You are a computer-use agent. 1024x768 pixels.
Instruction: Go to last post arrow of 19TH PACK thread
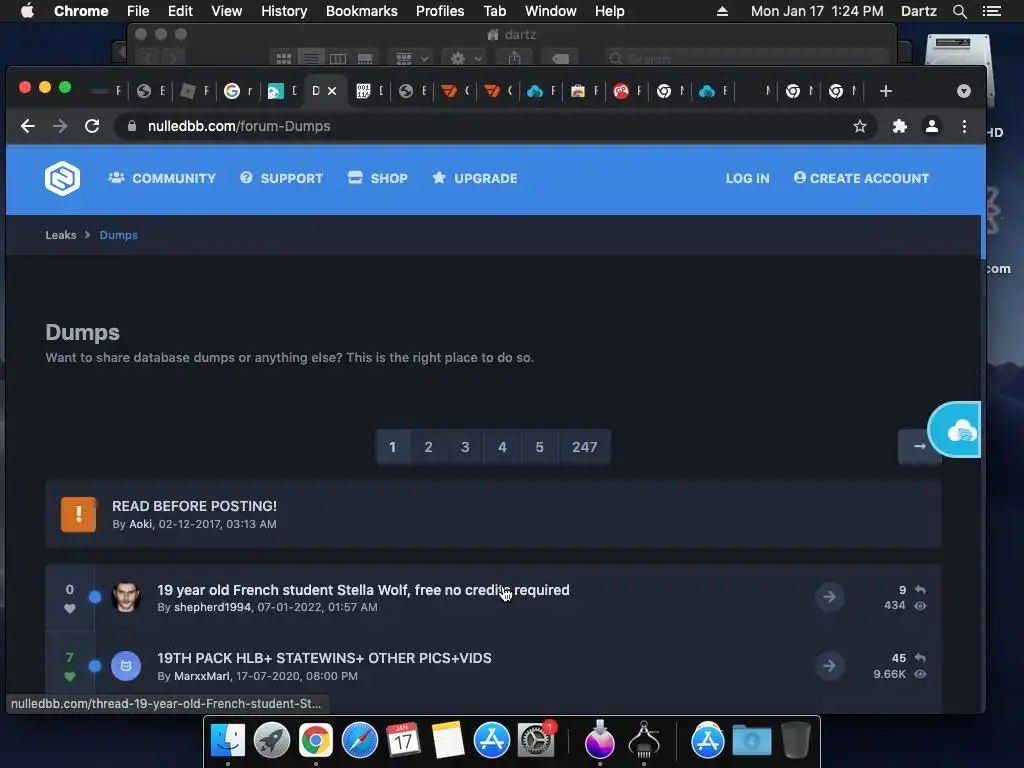(x=829, y=666)
